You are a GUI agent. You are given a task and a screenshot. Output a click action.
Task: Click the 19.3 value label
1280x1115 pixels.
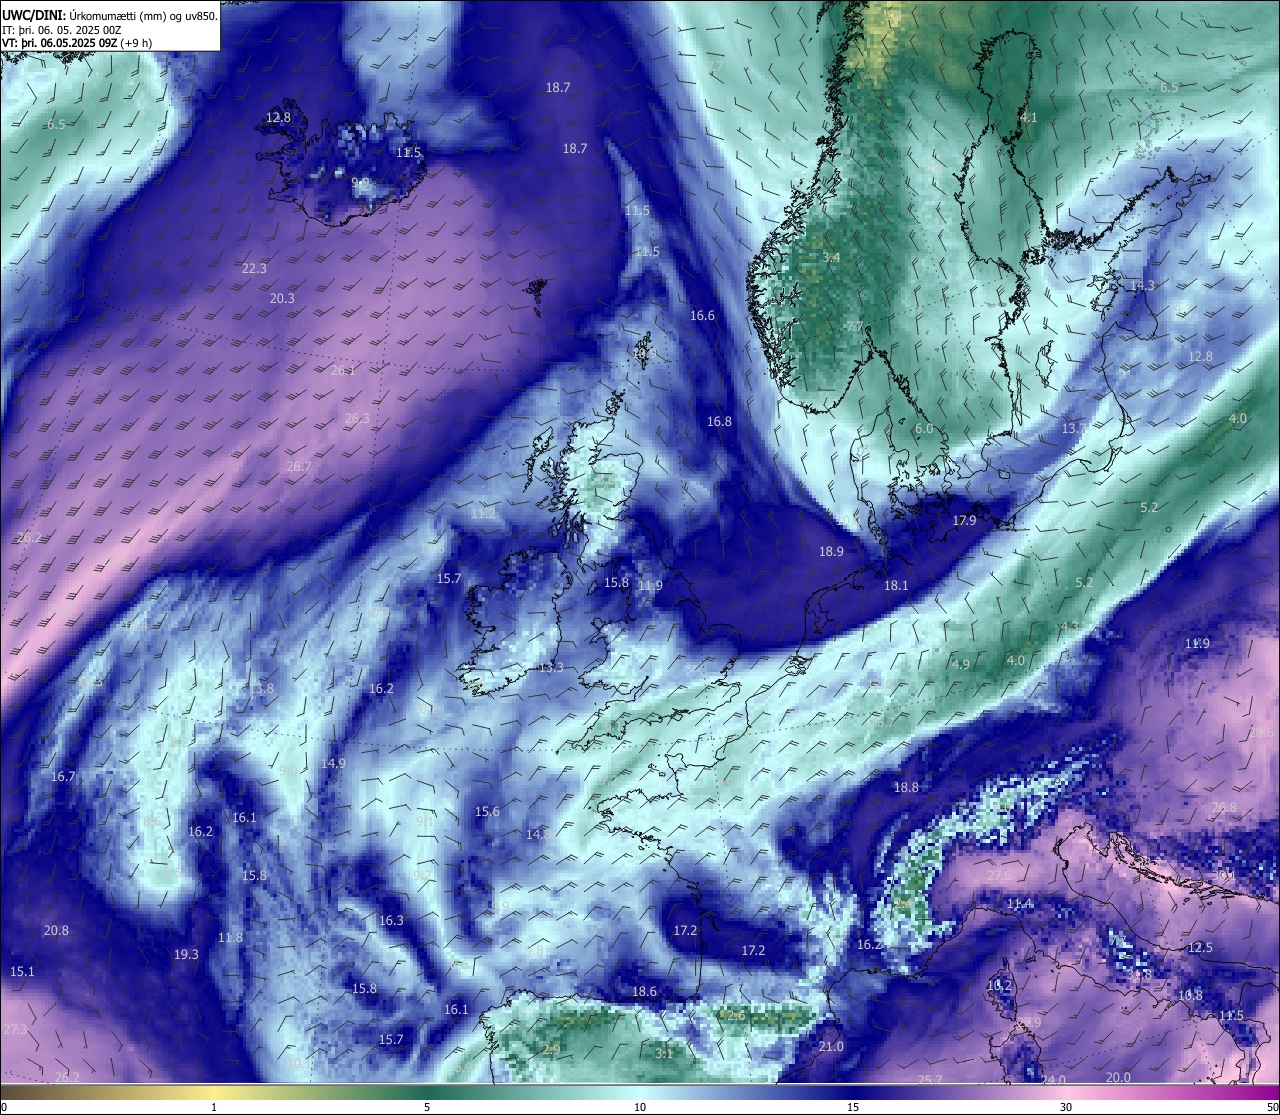click(186, 954)
